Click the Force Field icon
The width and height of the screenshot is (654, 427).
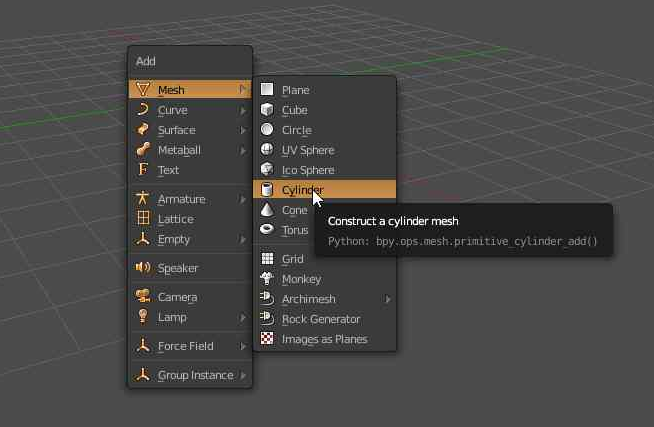143,346
